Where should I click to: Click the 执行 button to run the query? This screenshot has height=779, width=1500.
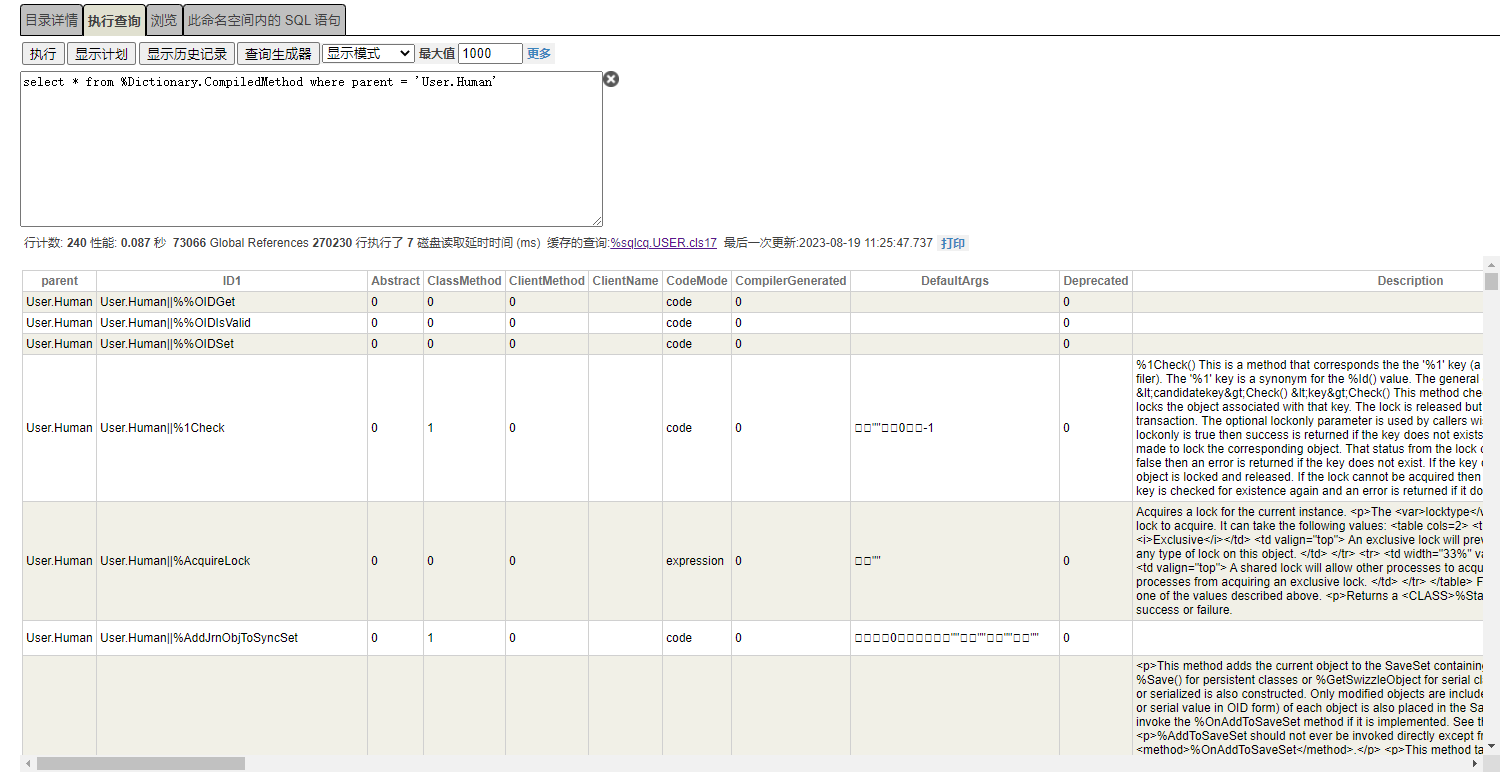pos(43,54)
